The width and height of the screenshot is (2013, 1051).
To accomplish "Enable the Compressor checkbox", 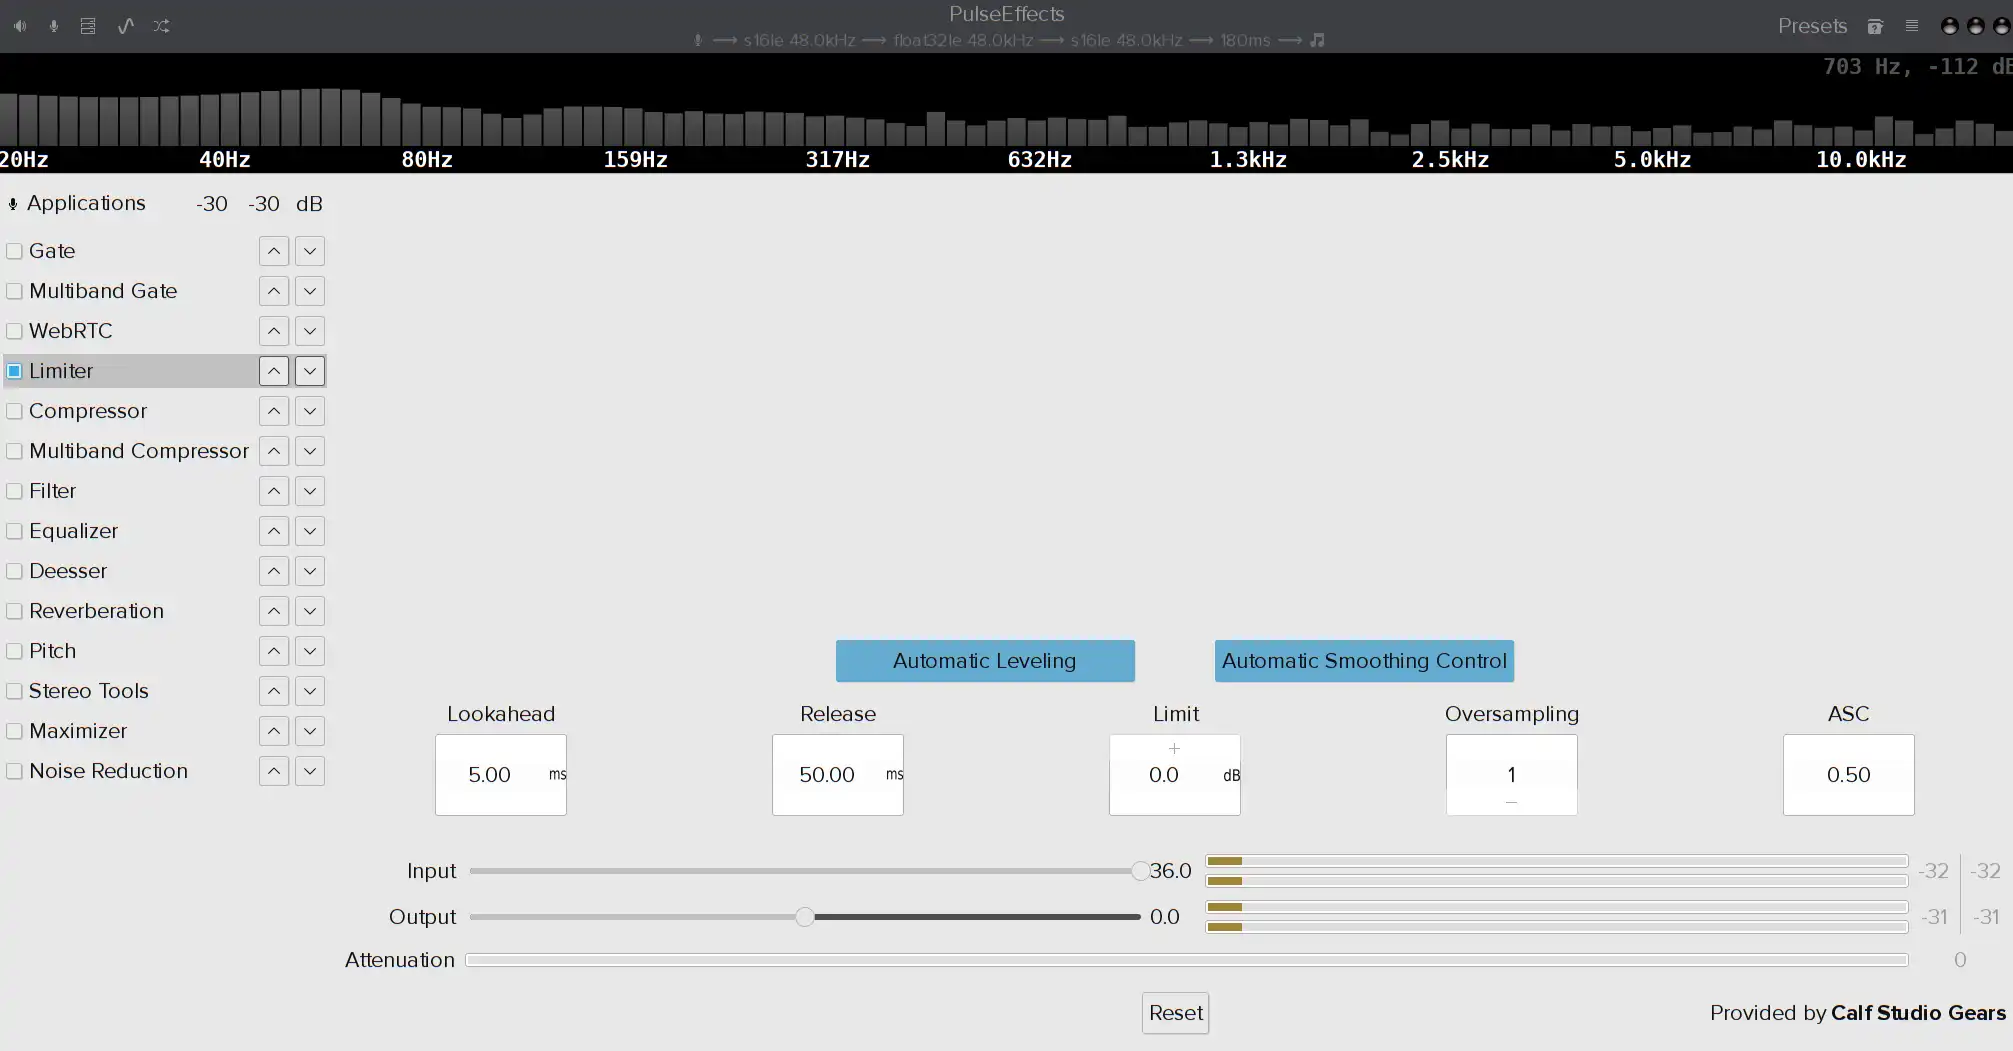I will coord(15,411).
